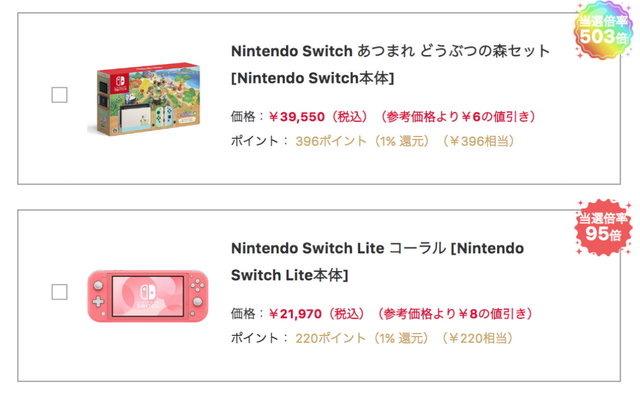This screenshot has width=640, height=404.
Task: Click the ¥39,550 price text
Action: pyautogui.click(x=300, y=116)
